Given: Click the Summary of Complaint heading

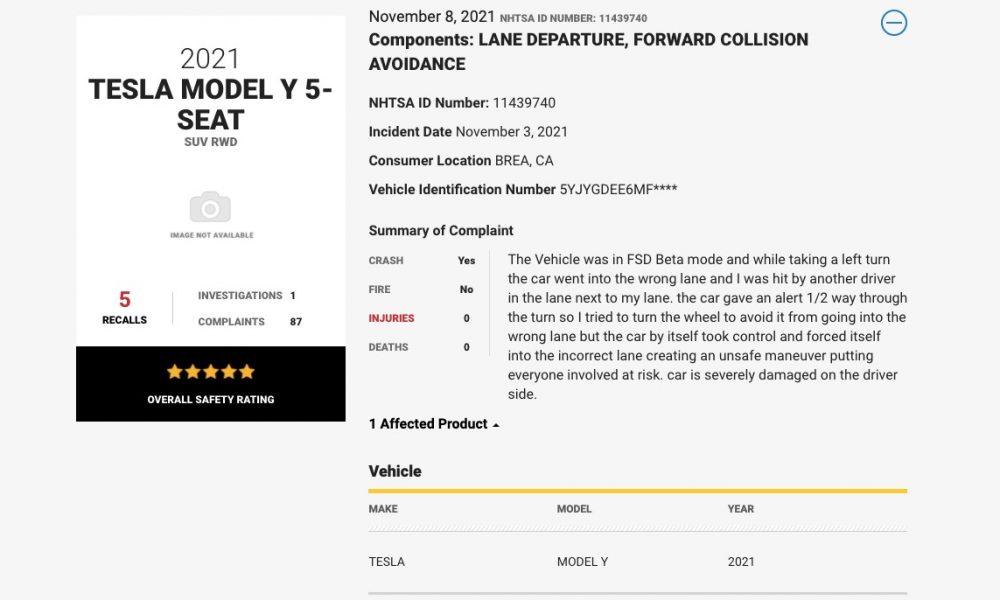Looking at the screenshot, I should (x=441, y=230).
